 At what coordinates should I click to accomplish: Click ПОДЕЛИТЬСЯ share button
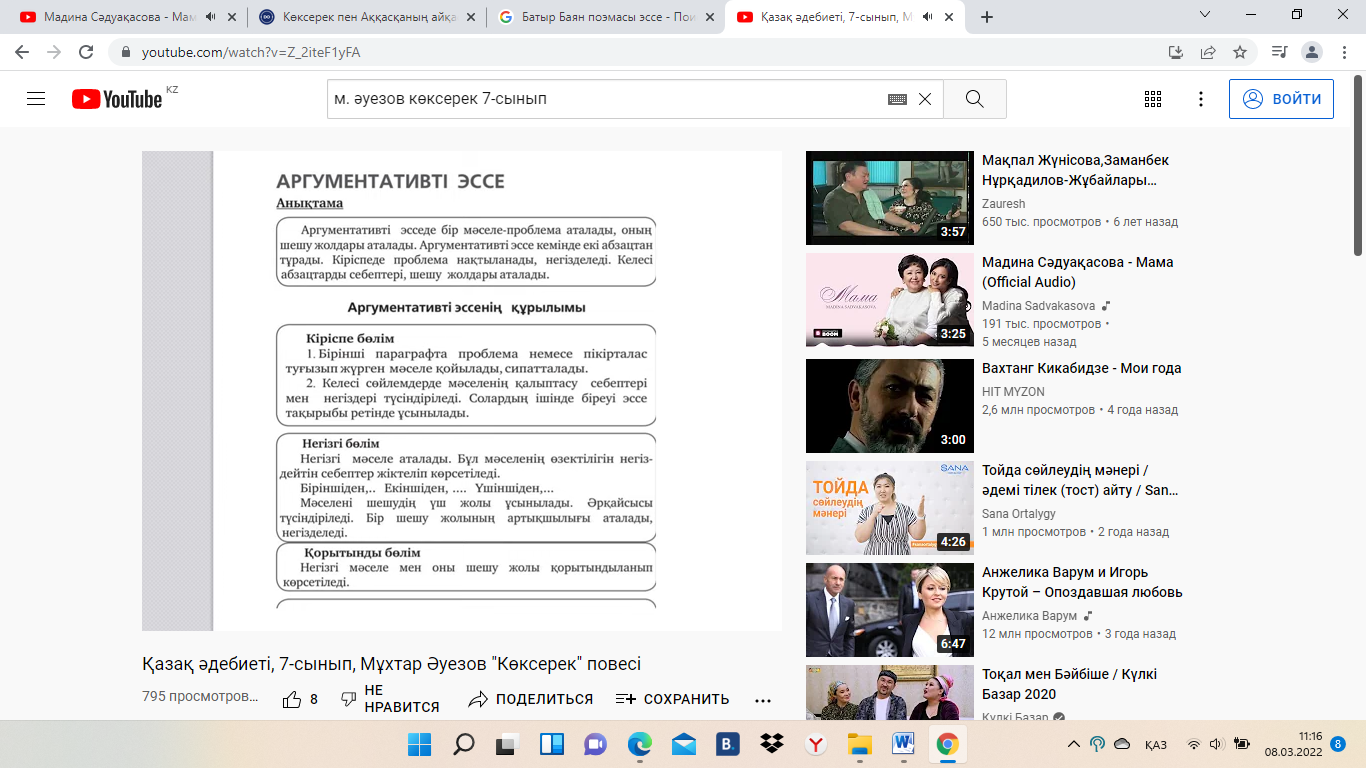click(531, 699)
